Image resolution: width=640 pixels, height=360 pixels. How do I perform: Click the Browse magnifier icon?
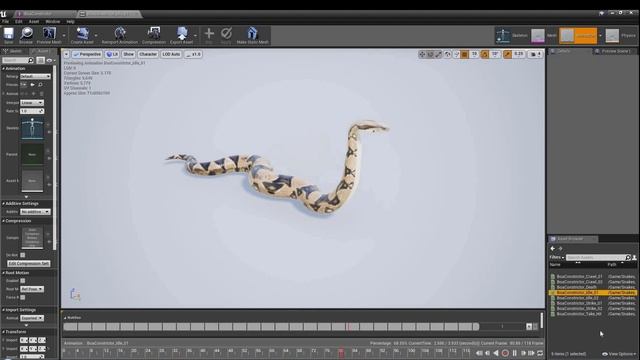(26, 33)
